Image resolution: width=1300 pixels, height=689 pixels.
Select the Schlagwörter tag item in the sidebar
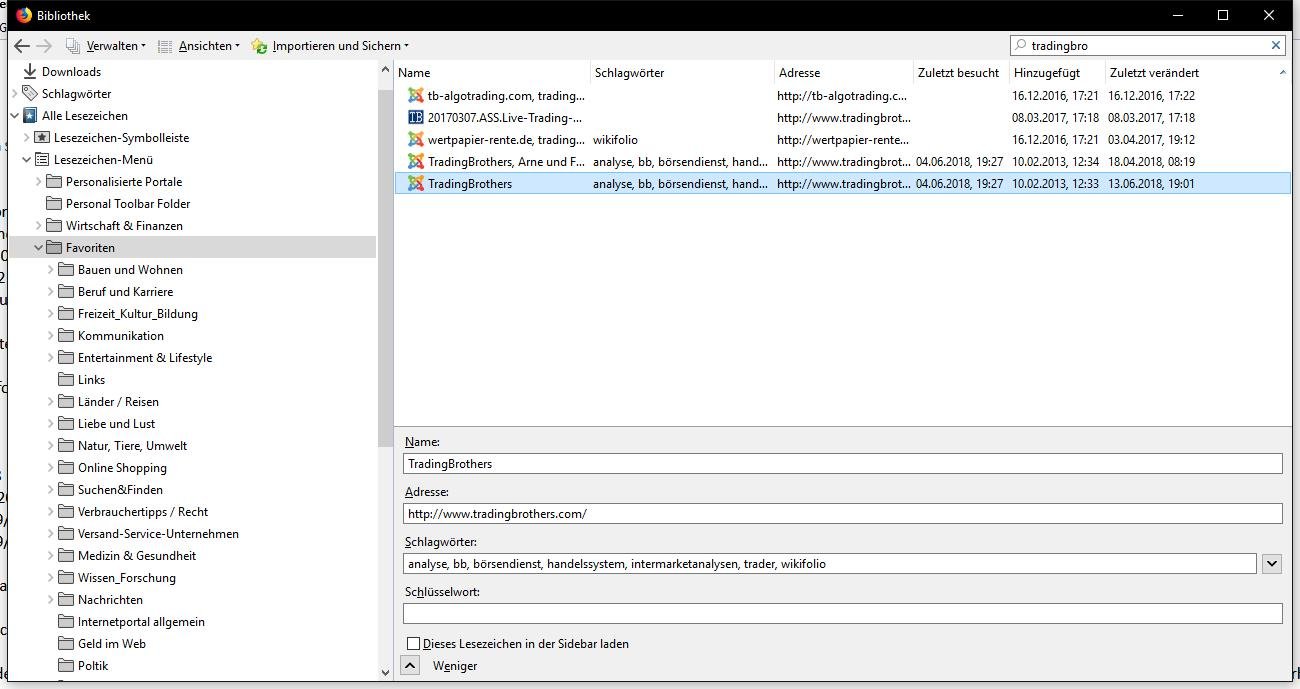(x=76, y=94)
